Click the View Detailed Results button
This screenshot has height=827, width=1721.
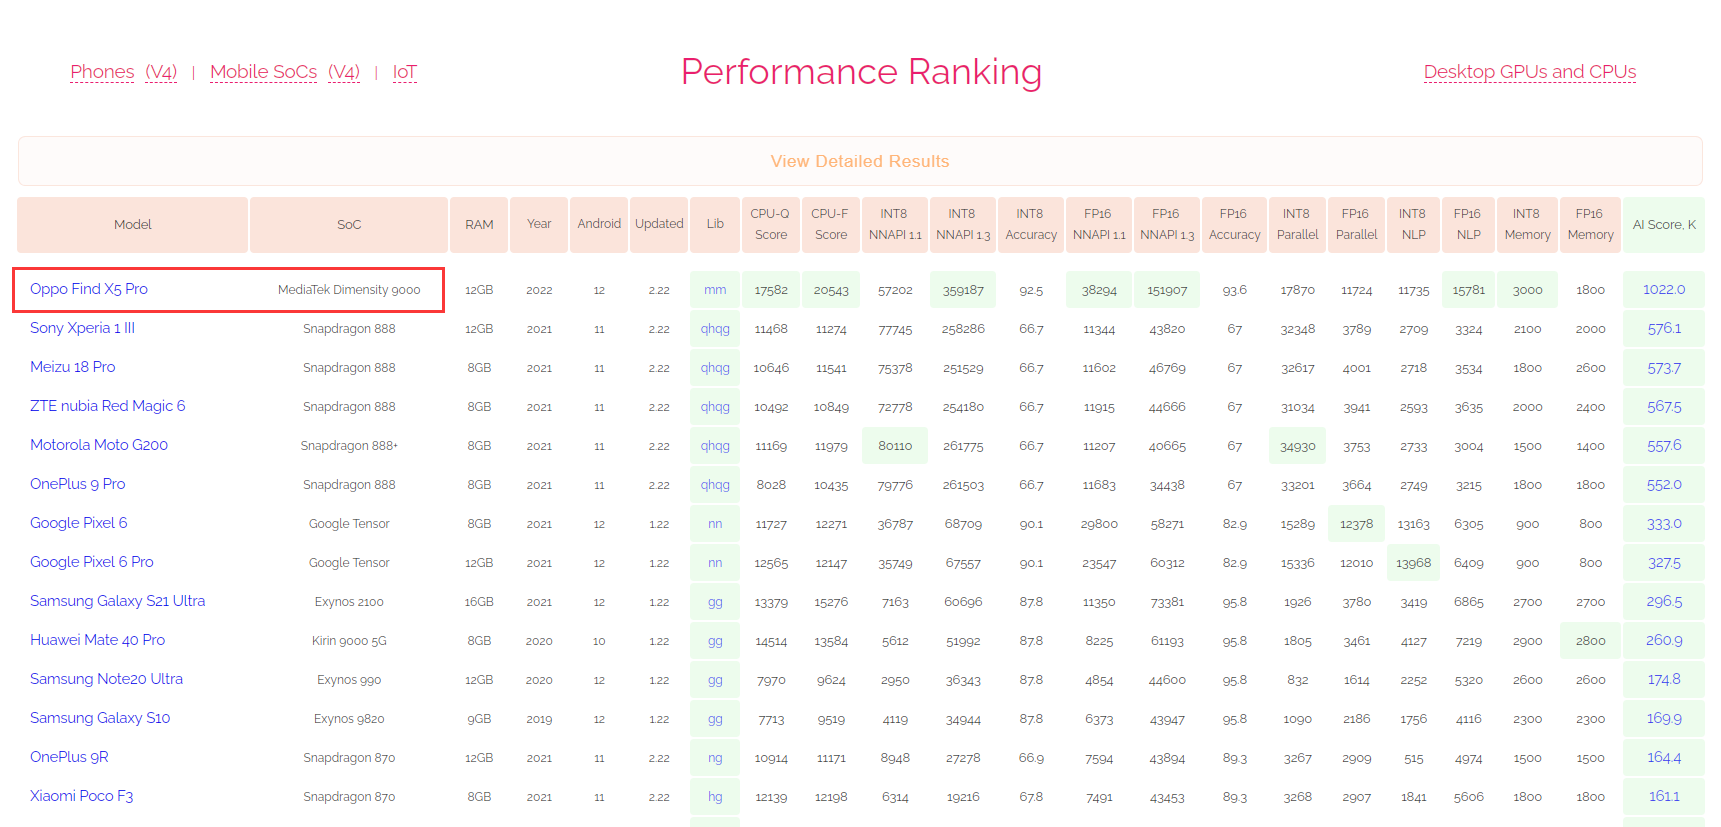pyautogui.click(x=859, y=161)
